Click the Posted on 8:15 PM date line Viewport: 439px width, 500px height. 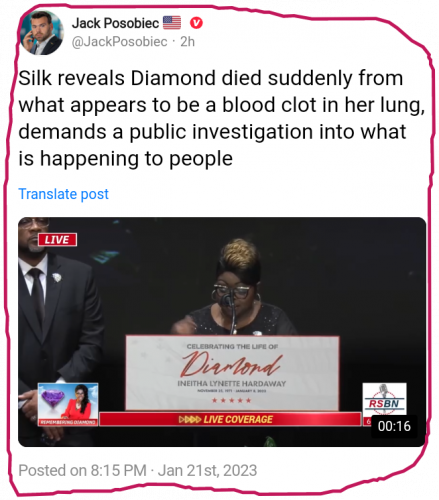pos(138,470)
